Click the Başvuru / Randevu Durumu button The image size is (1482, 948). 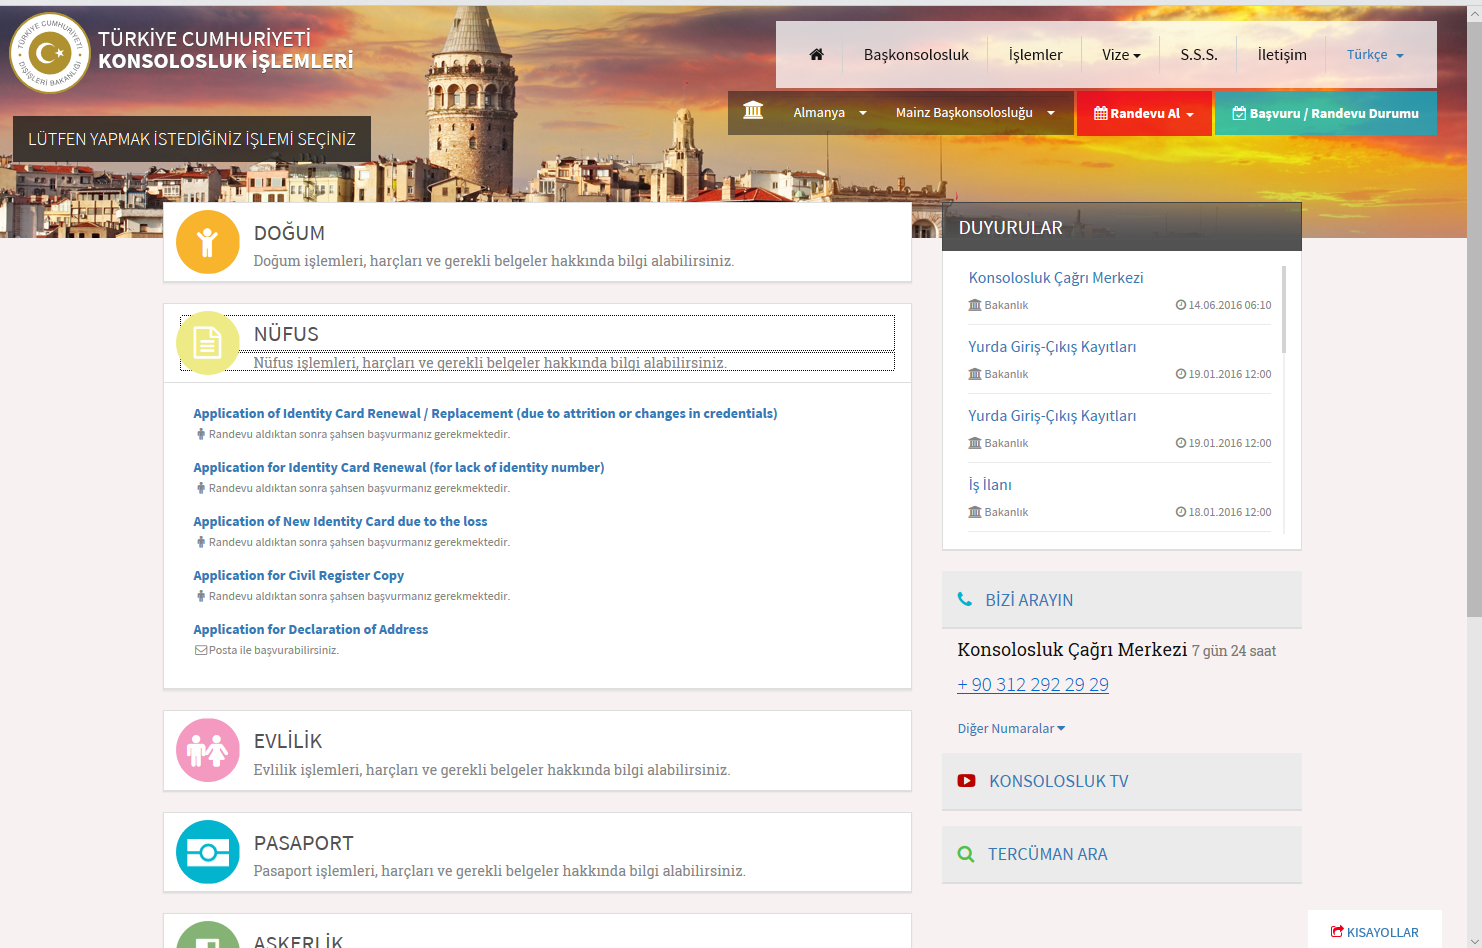1326,113
